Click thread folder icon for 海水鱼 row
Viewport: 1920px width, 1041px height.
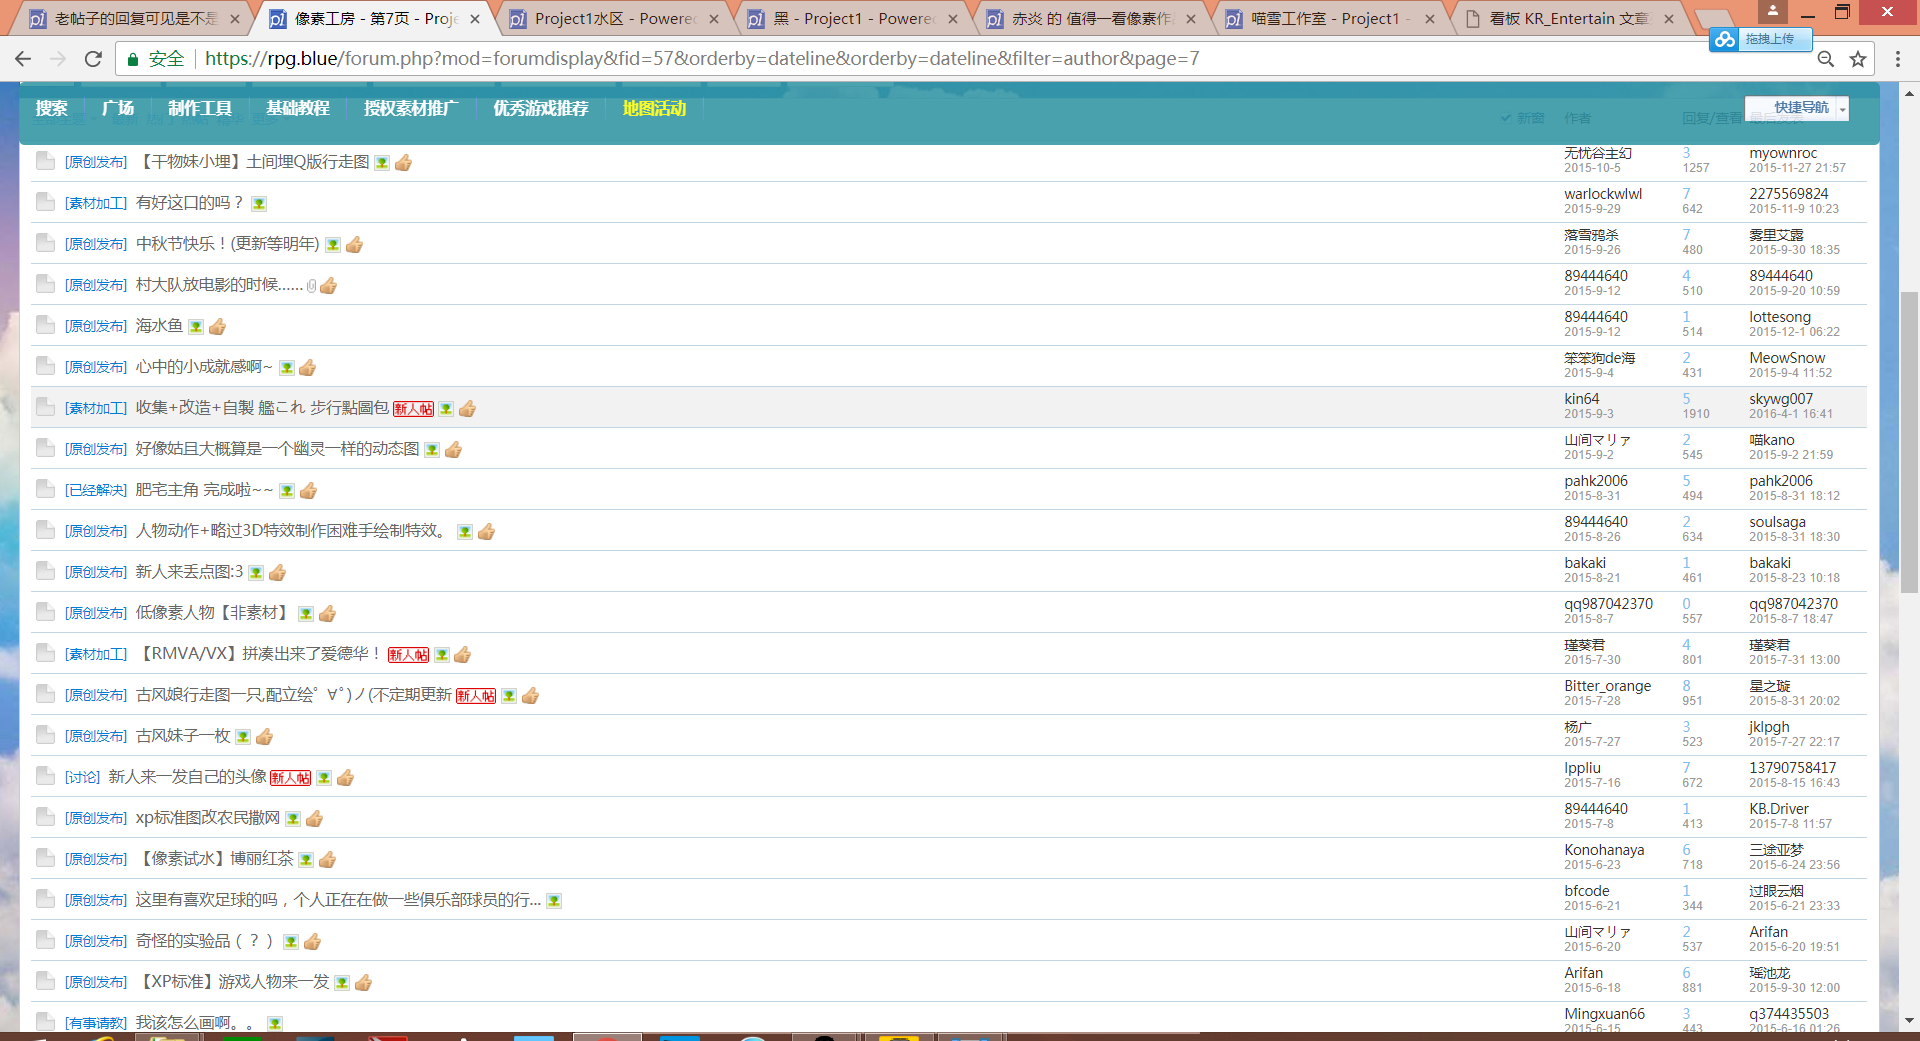45,325
